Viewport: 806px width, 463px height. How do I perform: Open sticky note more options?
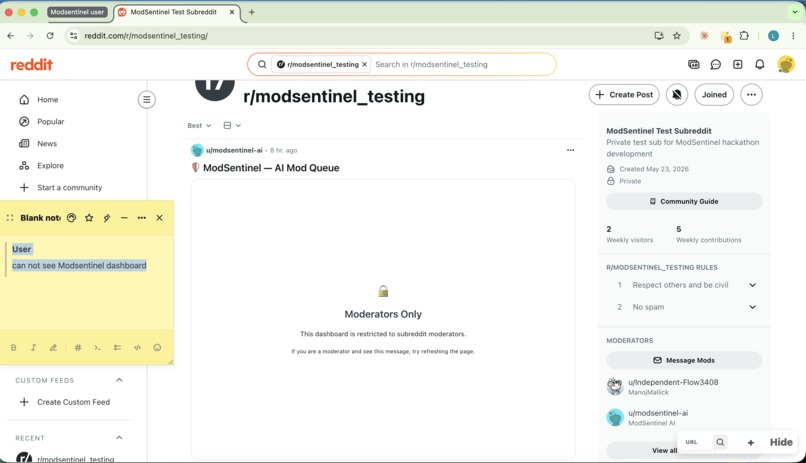click(x=141, y=218)
